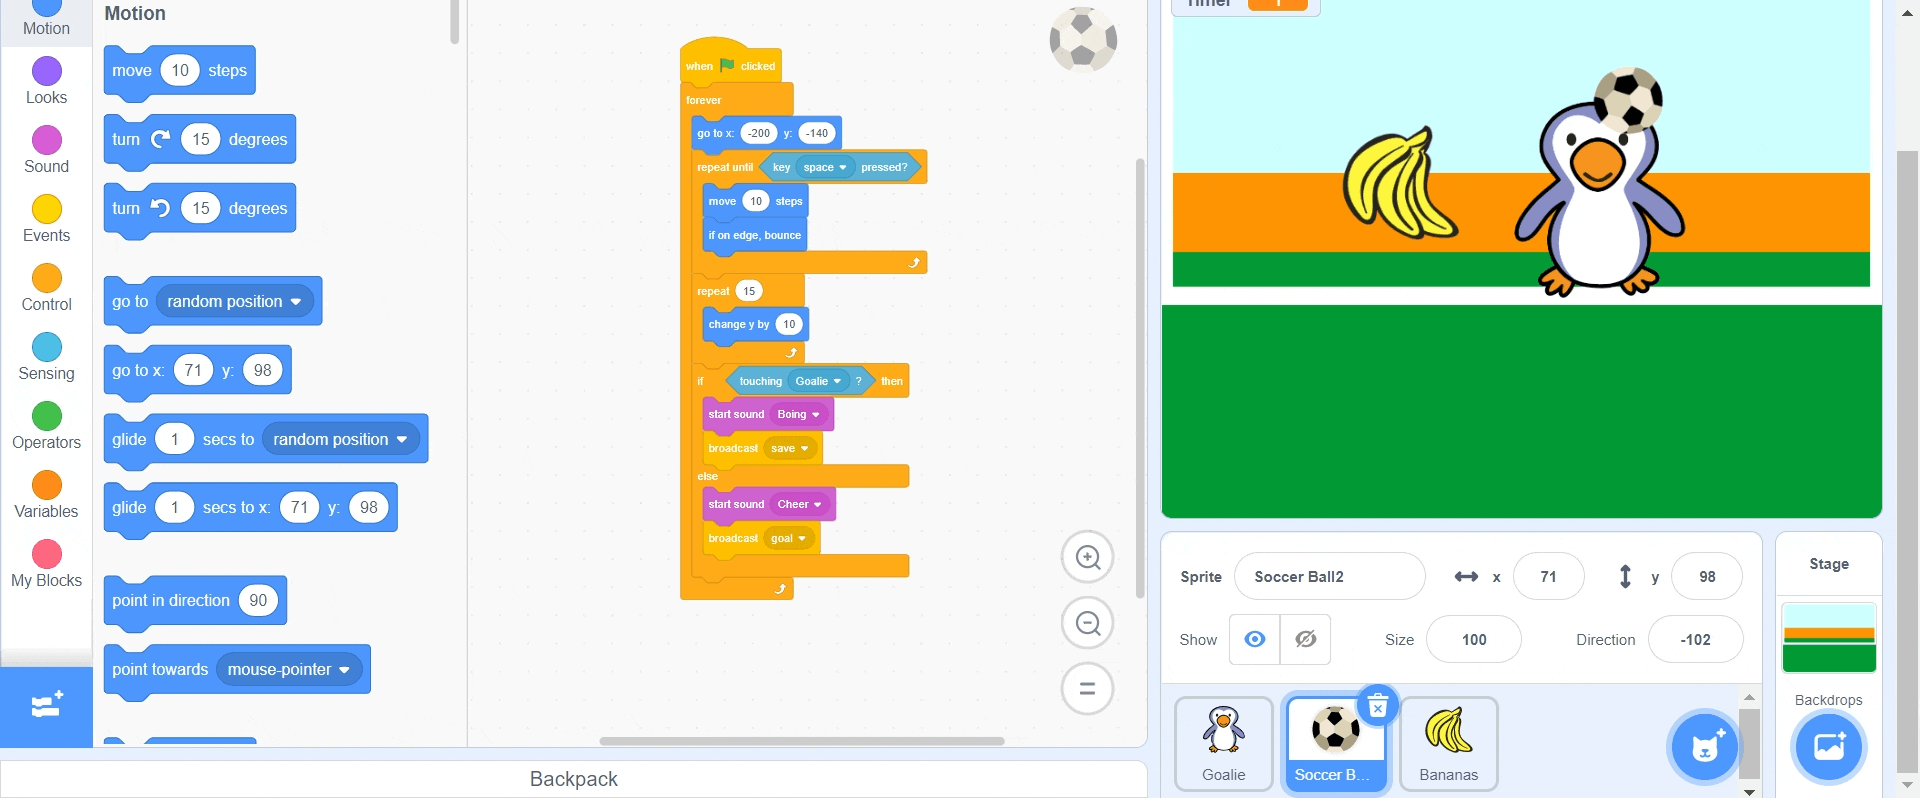
Task: Open the Variables block category
Action: pos(46,495)
